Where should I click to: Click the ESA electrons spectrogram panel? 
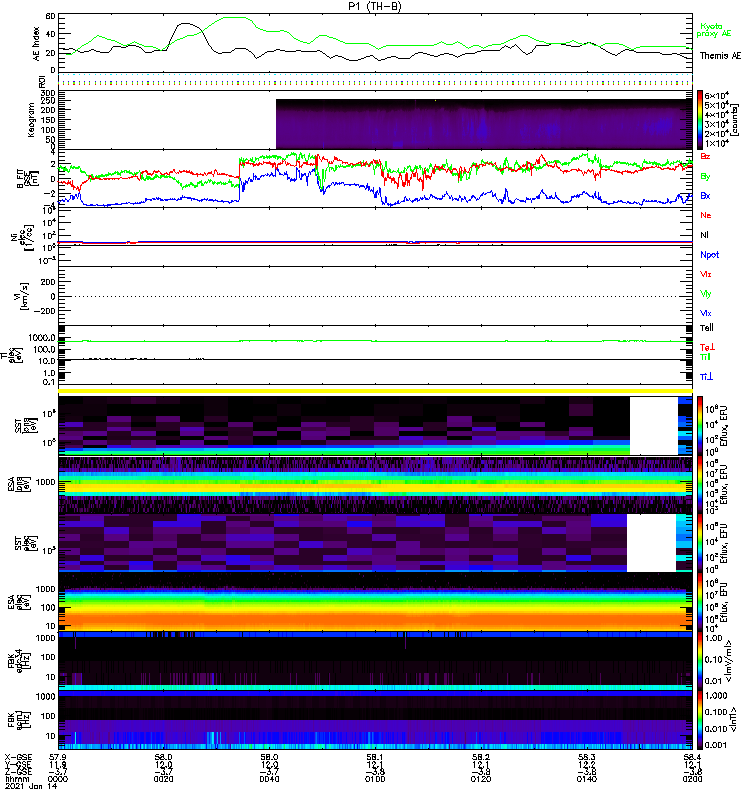[376, 602]
